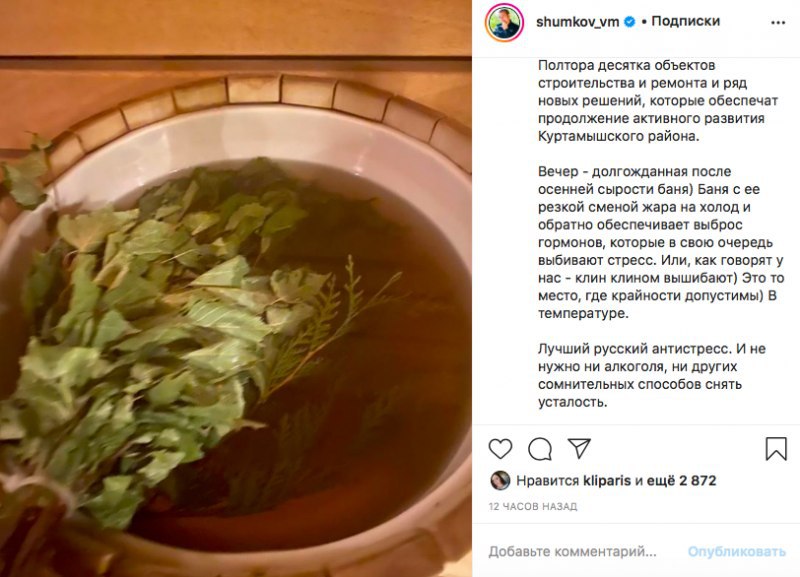The height and width of the screenshot is (577, 800).
Task: Open shumkov_vm profile avatar
Action: click(505, 22)
